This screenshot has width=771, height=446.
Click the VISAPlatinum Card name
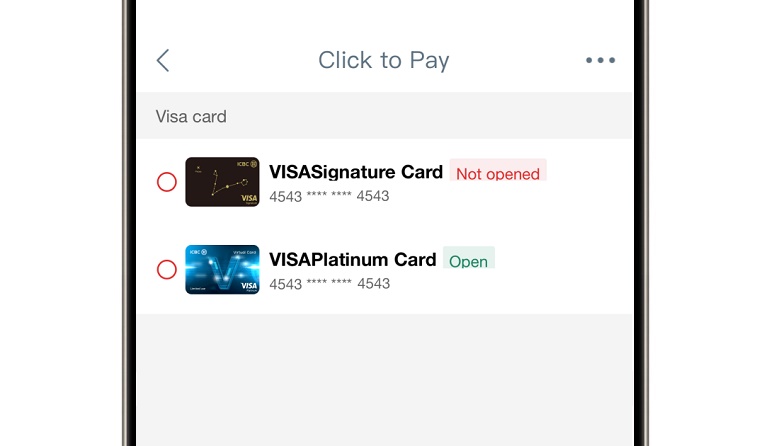(353, 260)
